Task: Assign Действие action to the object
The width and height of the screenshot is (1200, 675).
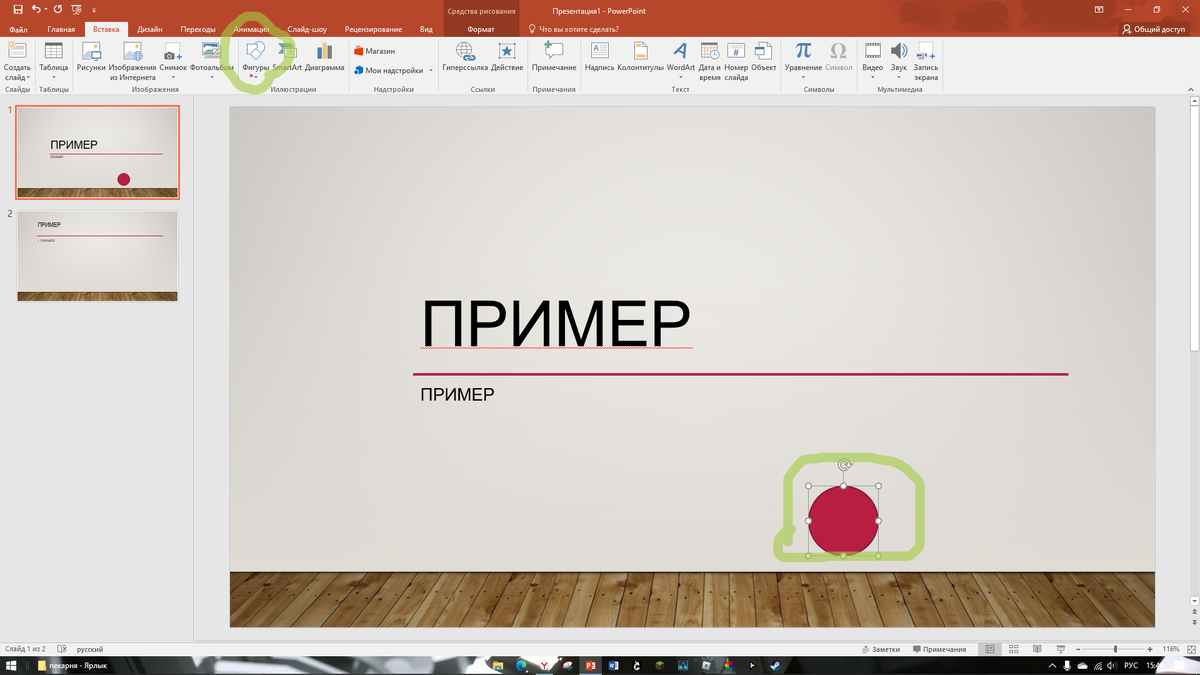Action: point(507,59)
